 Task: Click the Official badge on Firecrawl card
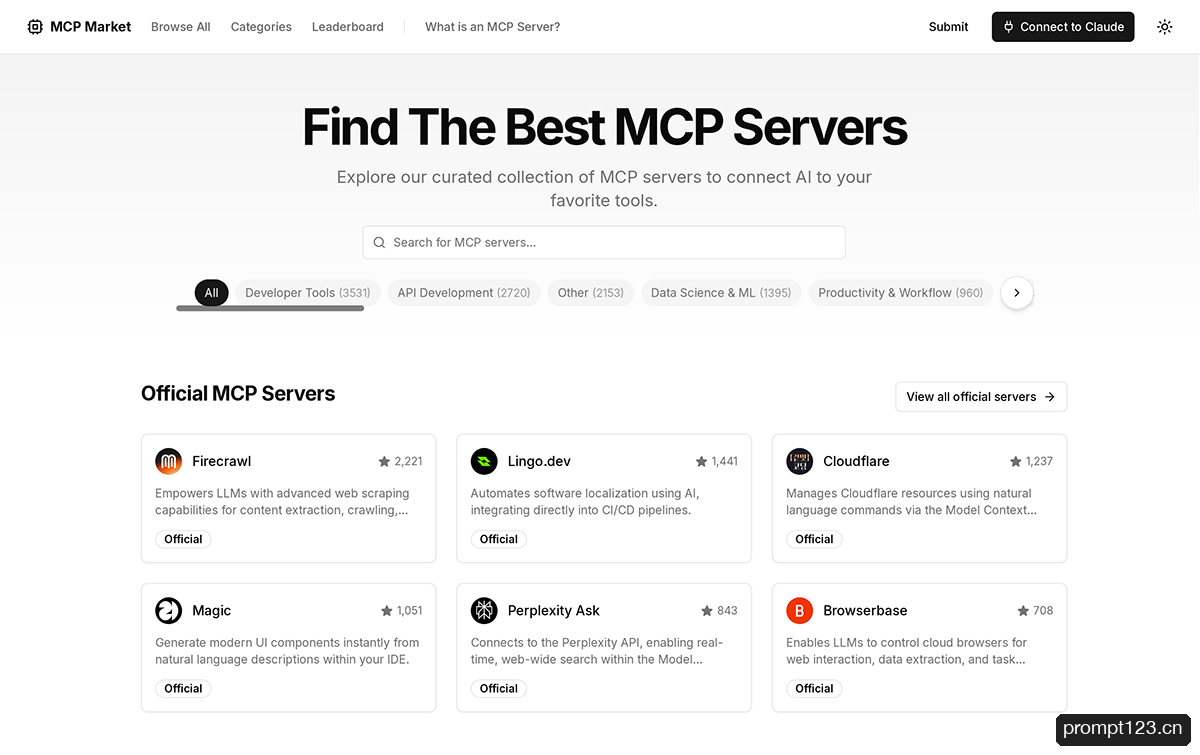click(x=183, y=539)
